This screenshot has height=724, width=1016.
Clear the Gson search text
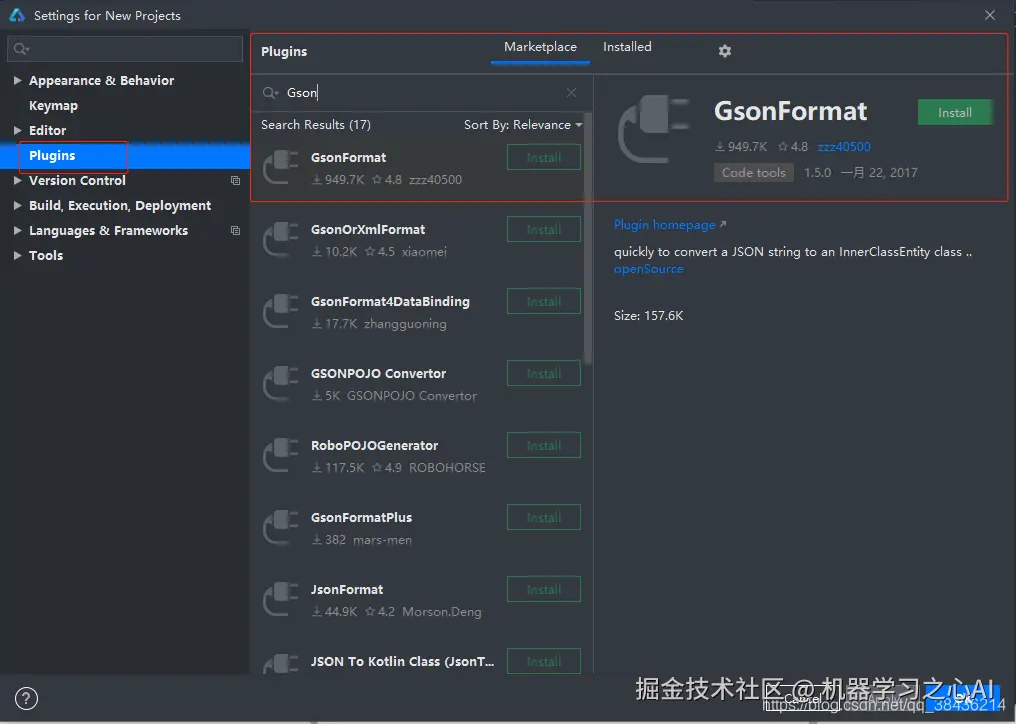pos(571,93)
